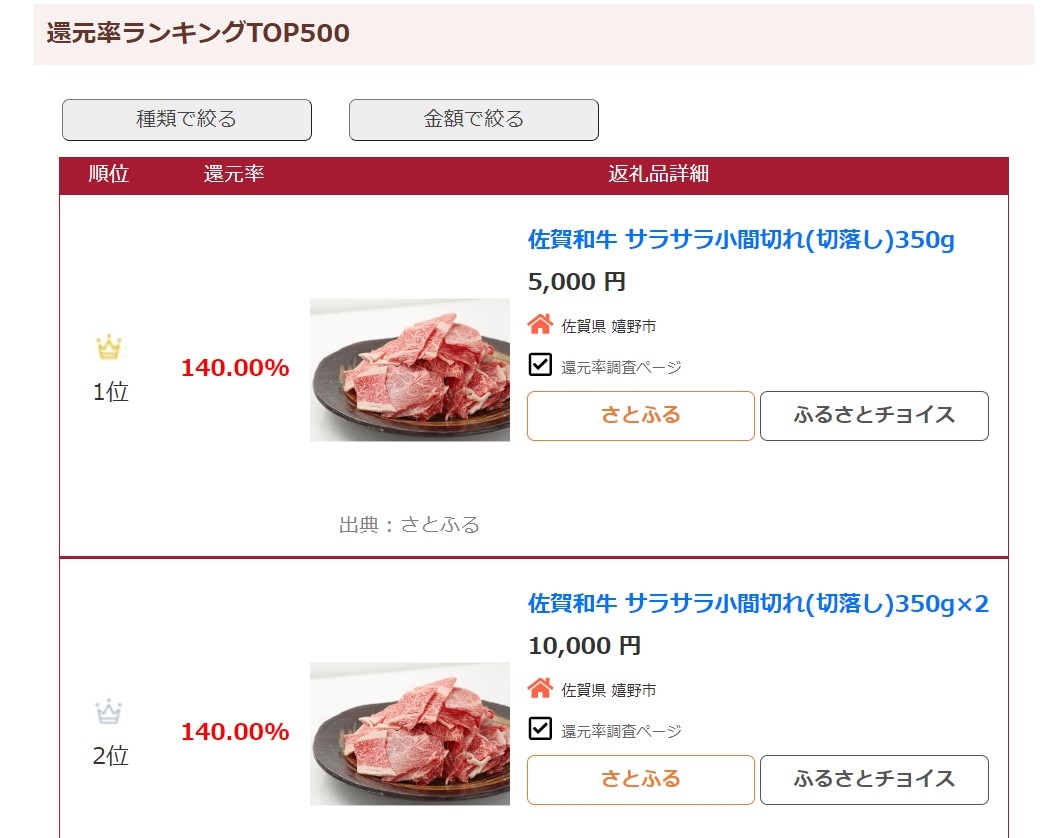The image size is (1057, 838).
Task: Click the 2位 rank label
Action: (110, 757)
